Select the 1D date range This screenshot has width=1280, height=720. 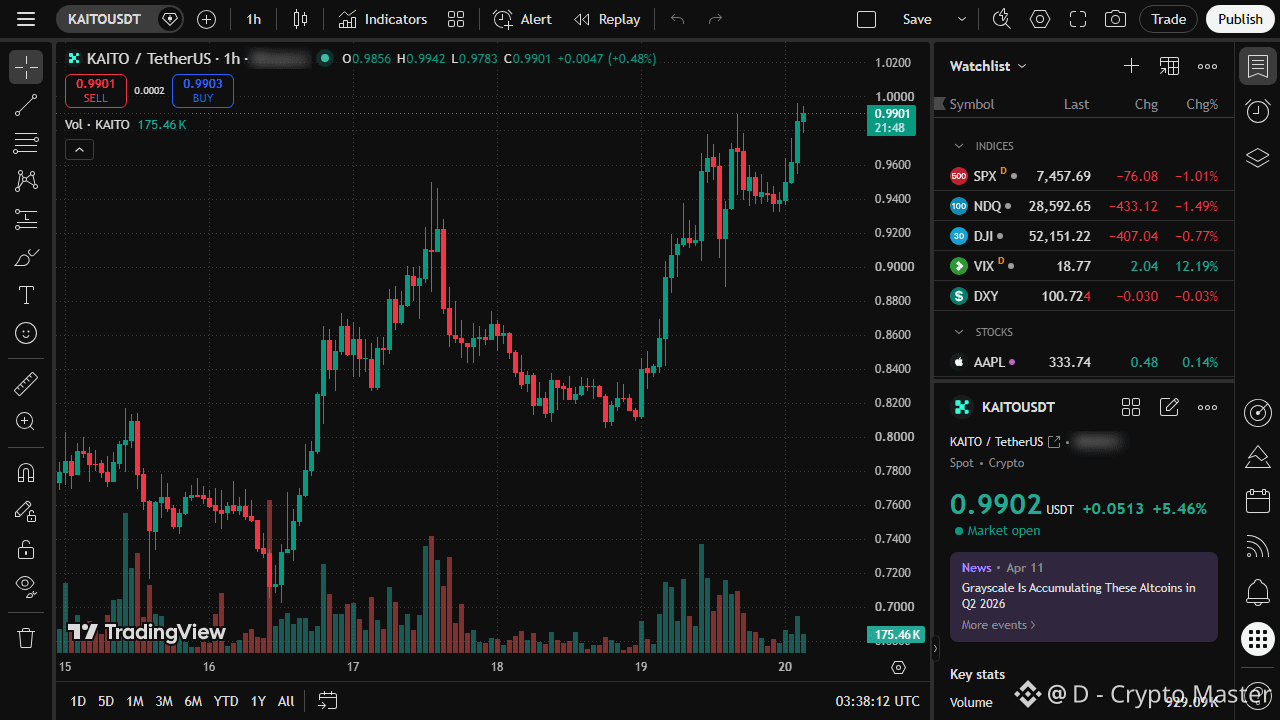click(x=78, y=701)
